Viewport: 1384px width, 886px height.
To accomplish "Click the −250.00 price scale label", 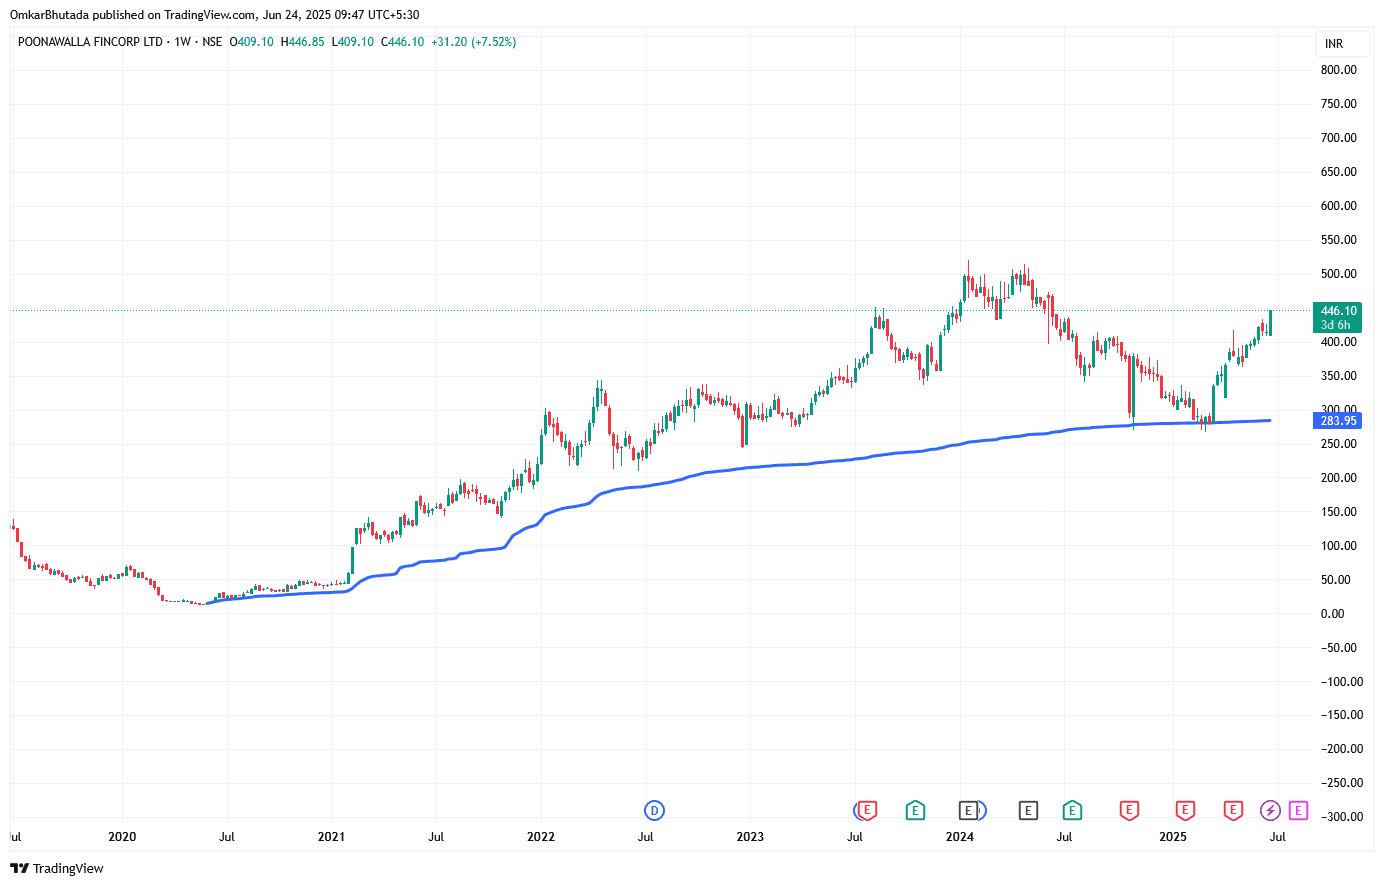I will point(1341,783).
